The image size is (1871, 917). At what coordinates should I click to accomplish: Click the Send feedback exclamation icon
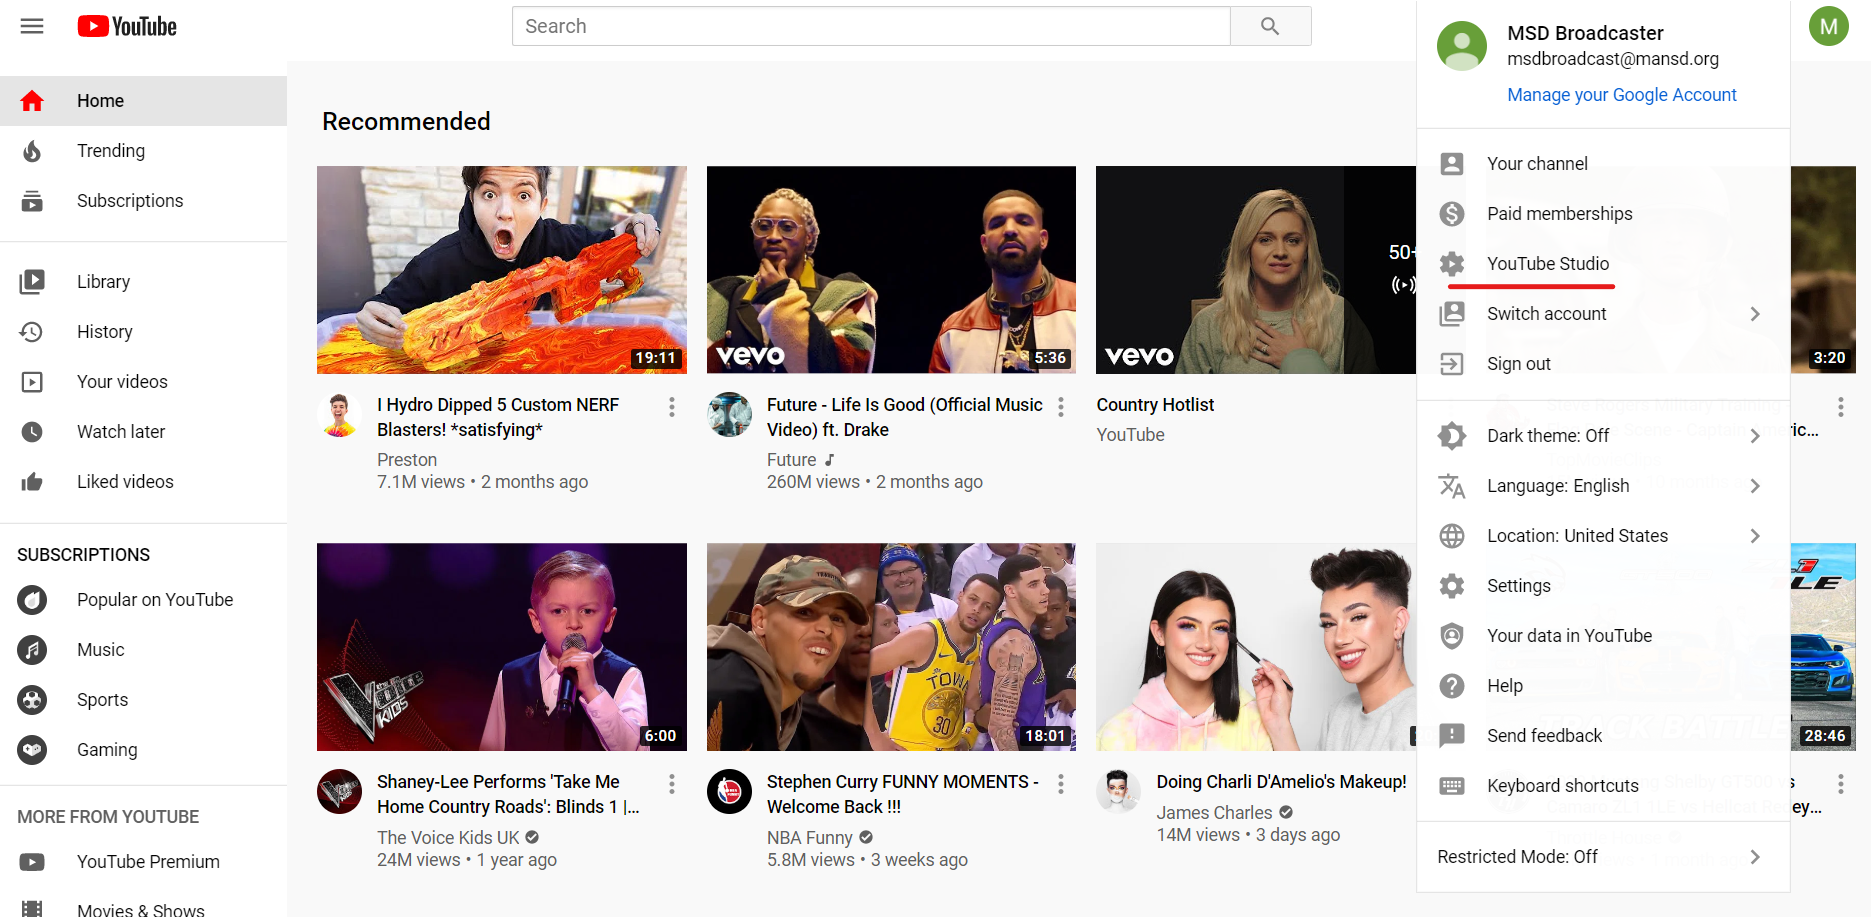click(x=1452, y=736)
